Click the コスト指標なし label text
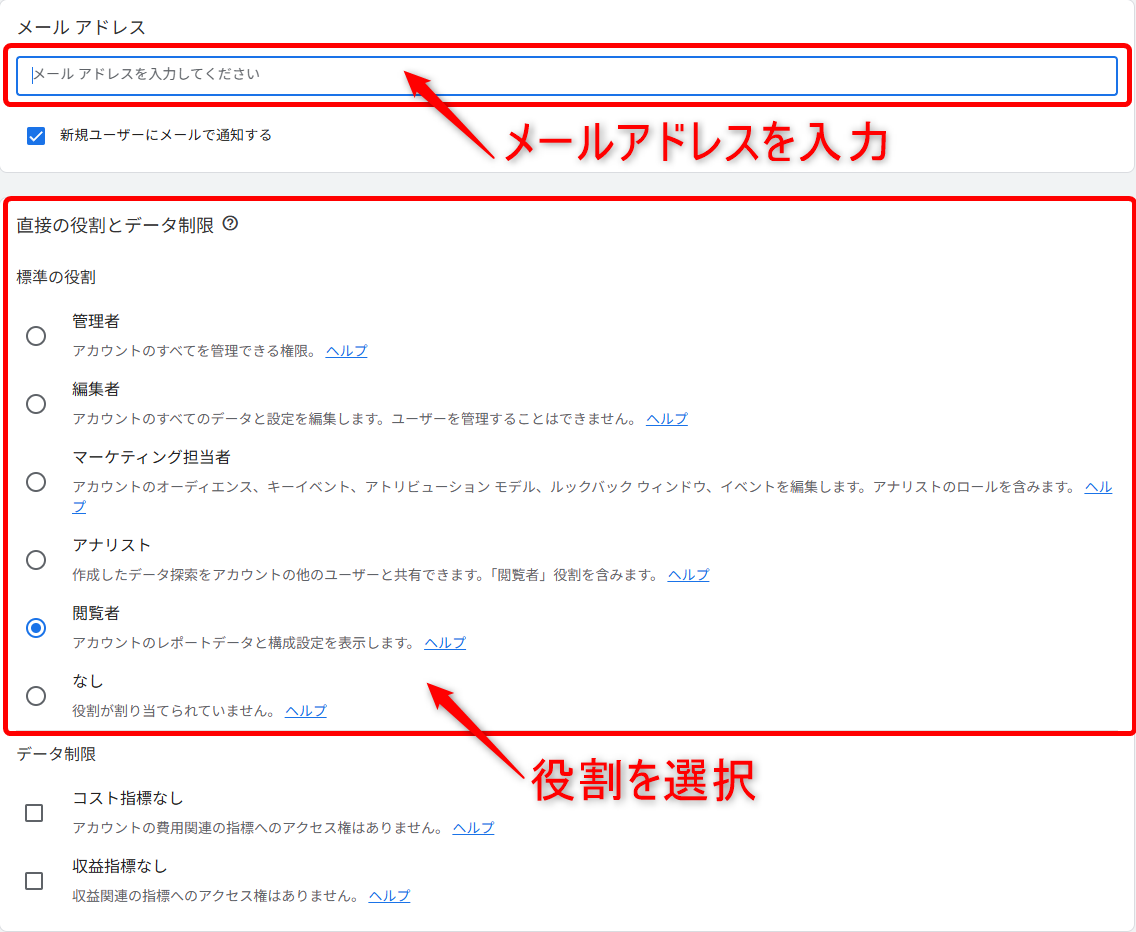 point(128,798)
